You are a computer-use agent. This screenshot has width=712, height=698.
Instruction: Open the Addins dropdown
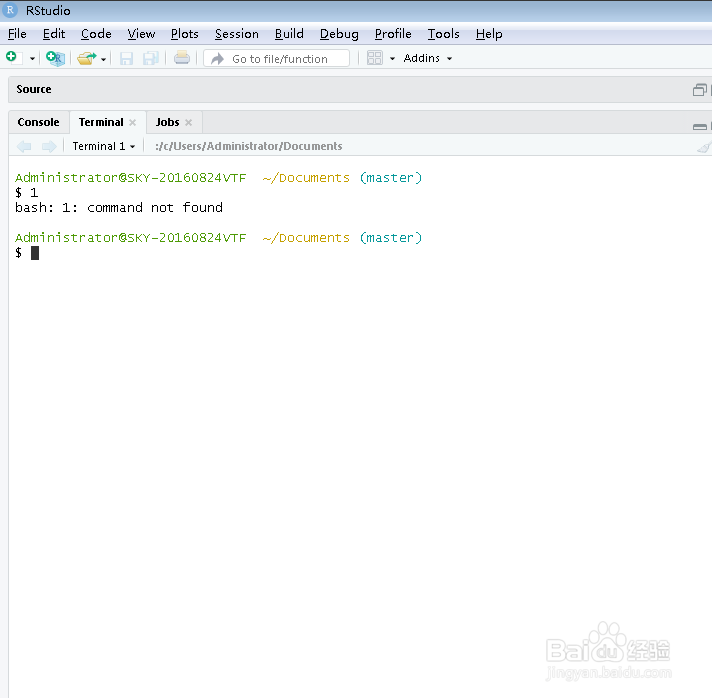click(x=428, y=58)
